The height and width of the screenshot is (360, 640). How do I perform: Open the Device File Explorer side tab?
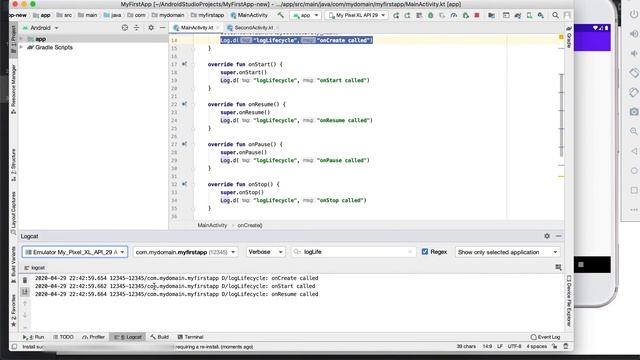tap(569, 301)
